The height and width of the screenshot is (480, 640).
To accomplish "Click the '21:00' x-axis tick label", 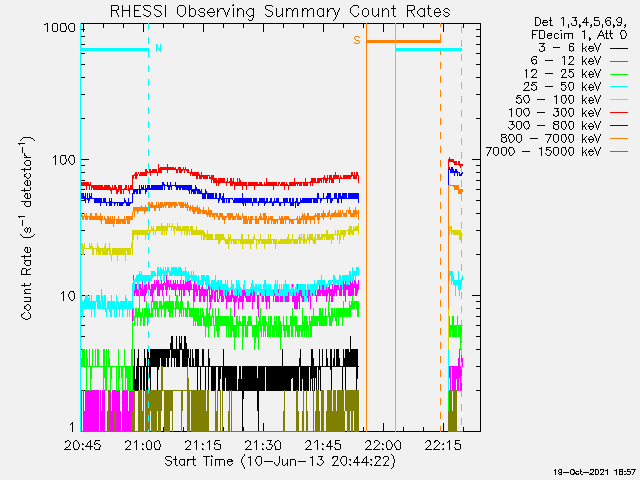I will (143, 445).
